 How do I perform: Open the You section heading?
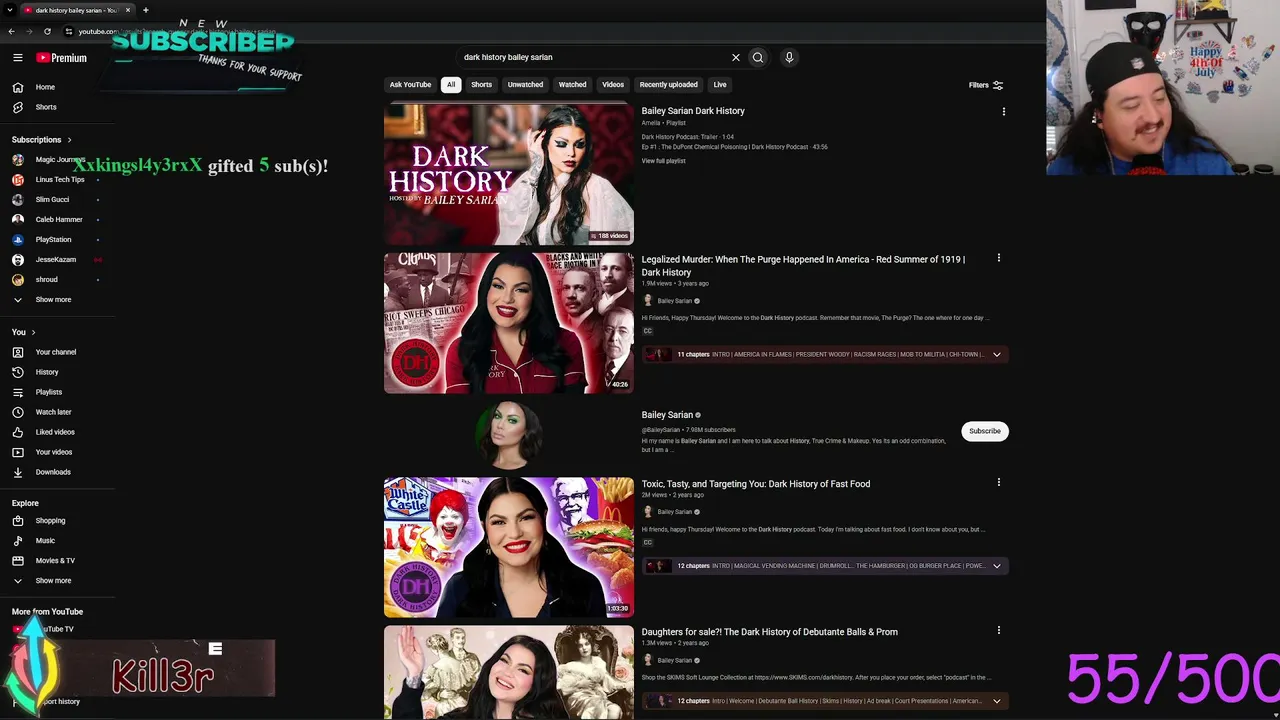(x=23, y=332)
